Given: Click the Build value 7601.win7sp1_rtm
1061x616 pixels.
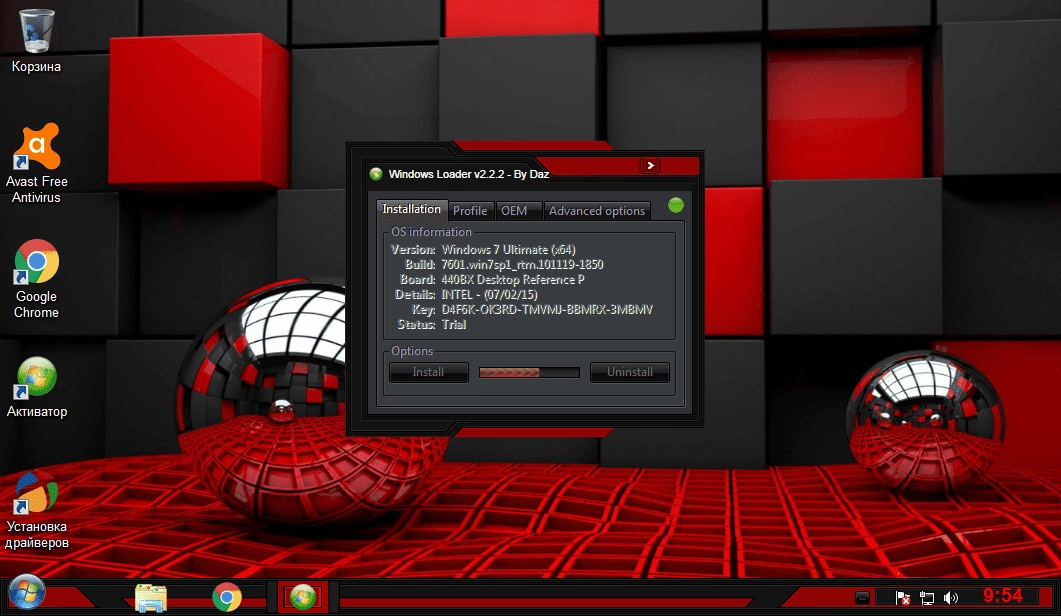Looking at the screenshot, I should pyautogui.click(x=522, y=265).
